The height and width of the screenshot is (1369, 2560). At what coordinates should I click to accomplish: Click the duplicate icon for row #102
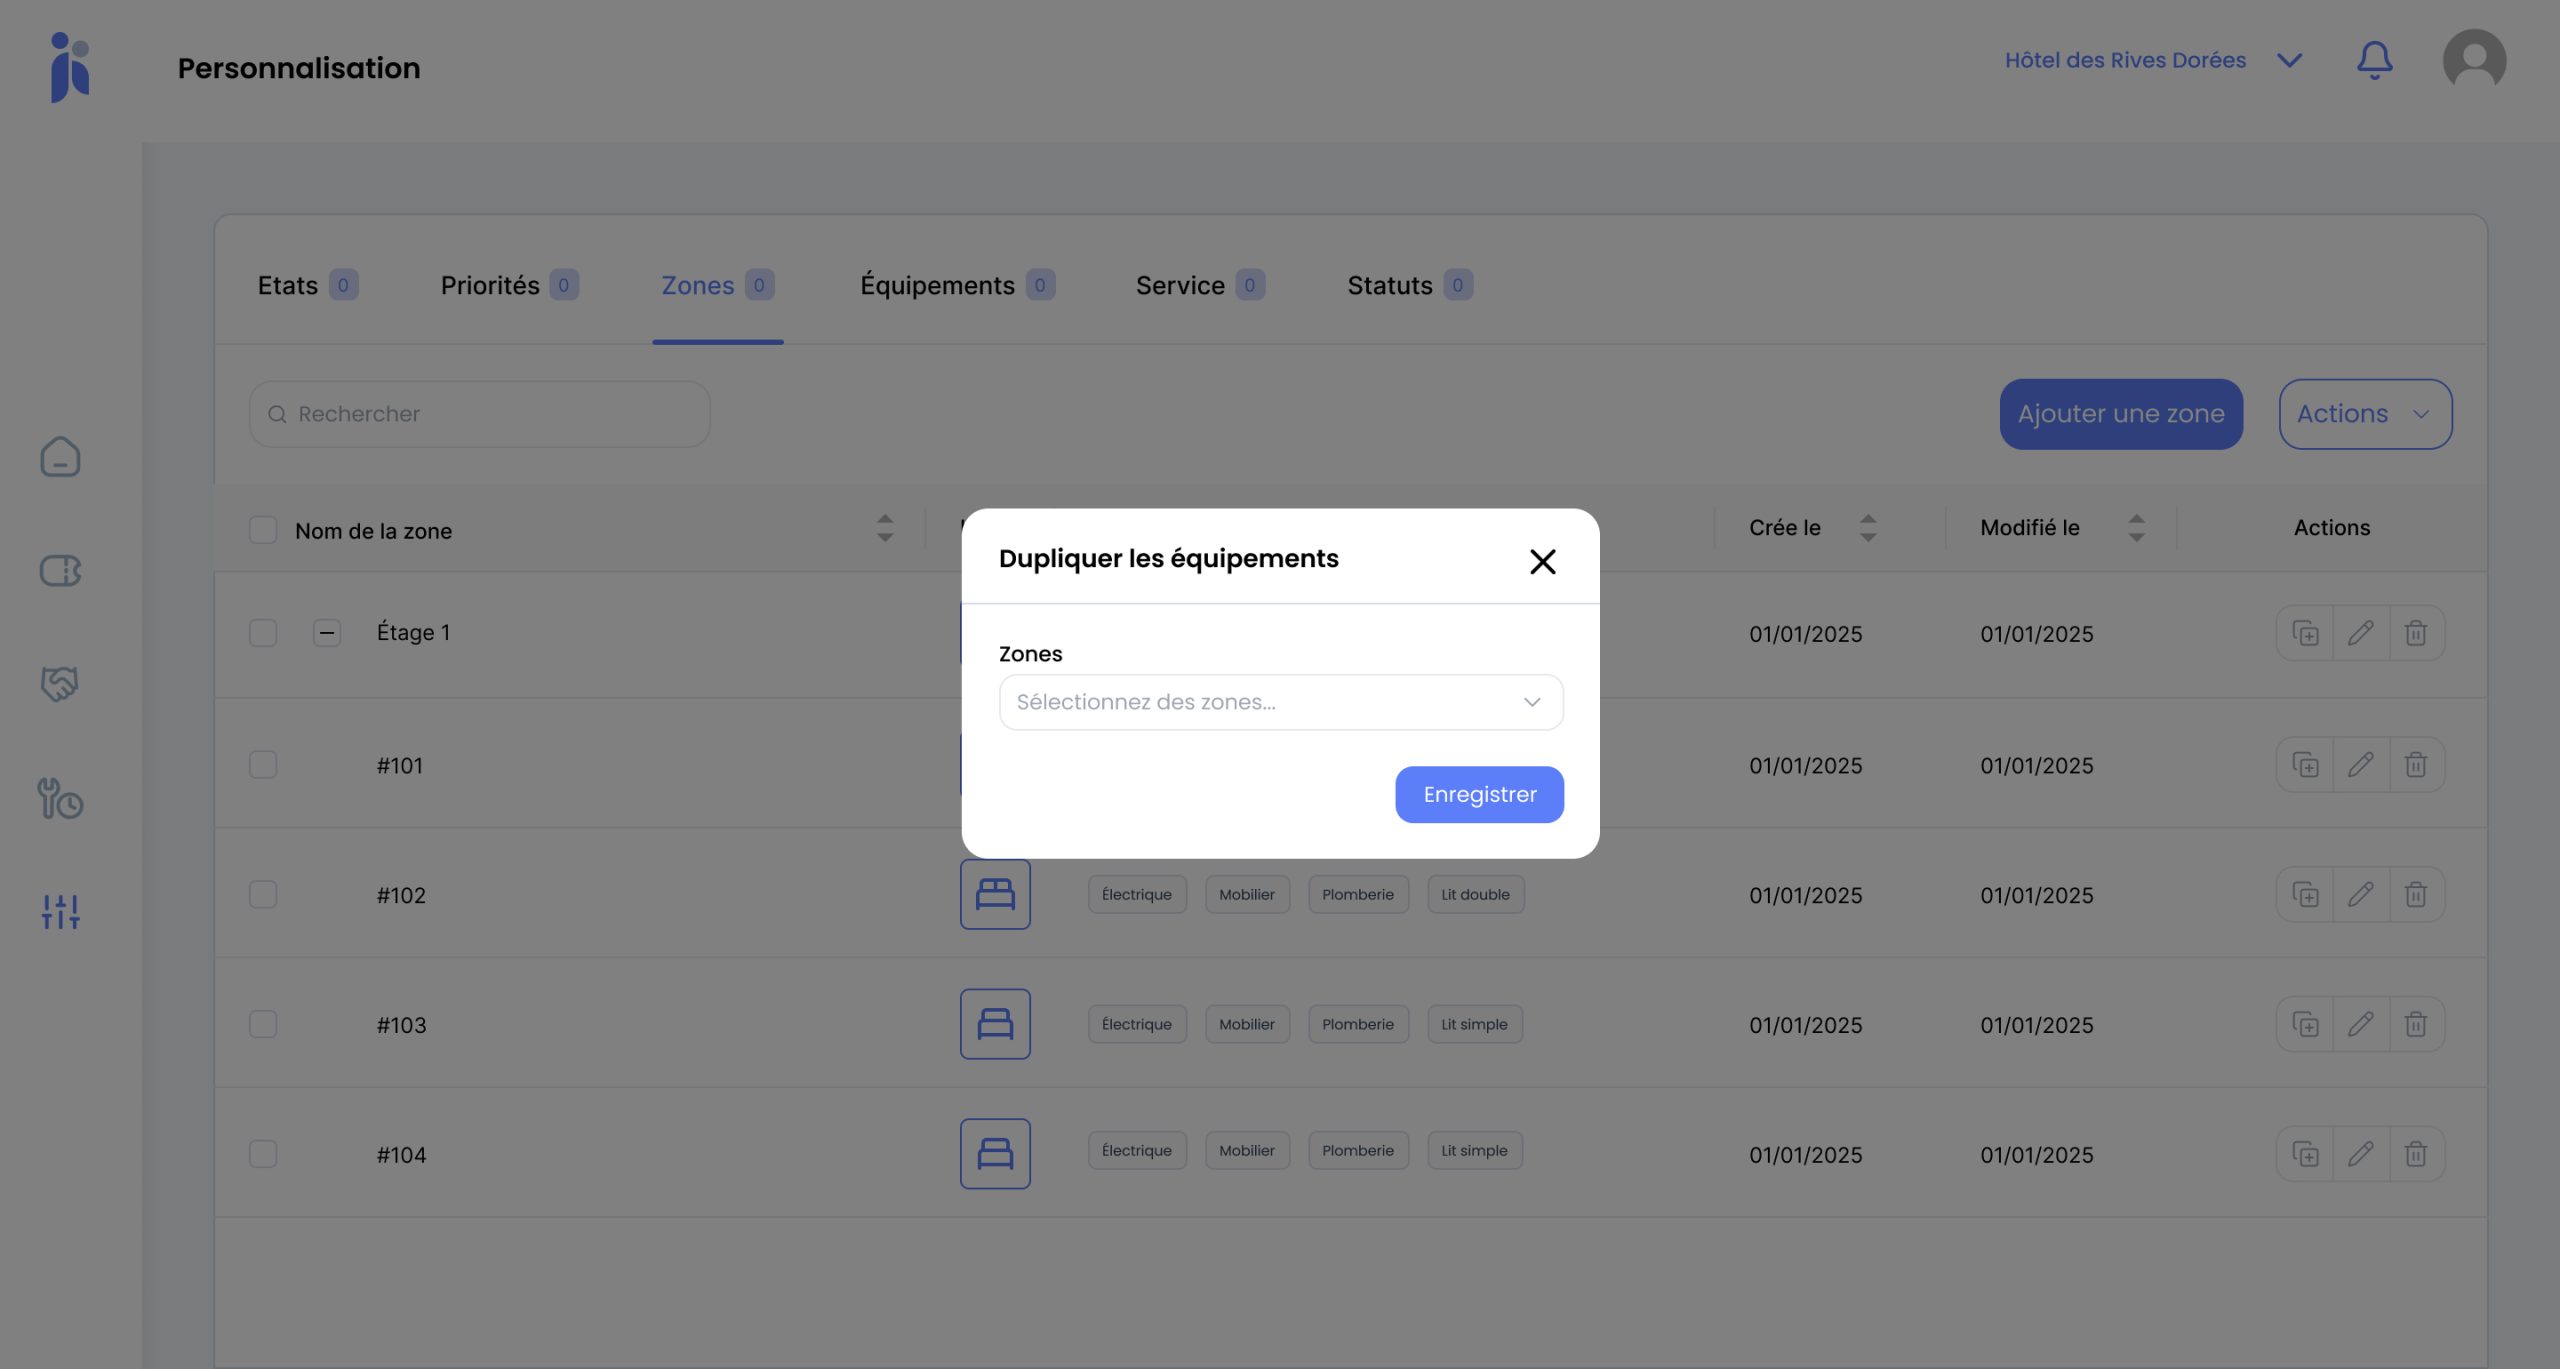(2305, 894)
